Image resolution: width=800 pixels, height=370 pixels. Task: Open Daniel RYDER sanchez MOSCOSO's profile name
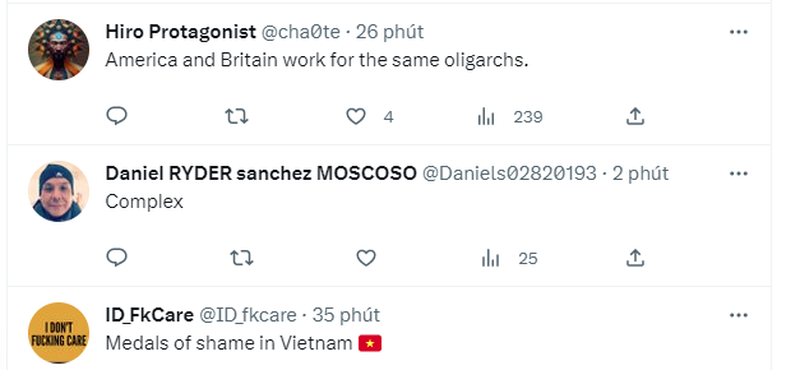(261, 173)
